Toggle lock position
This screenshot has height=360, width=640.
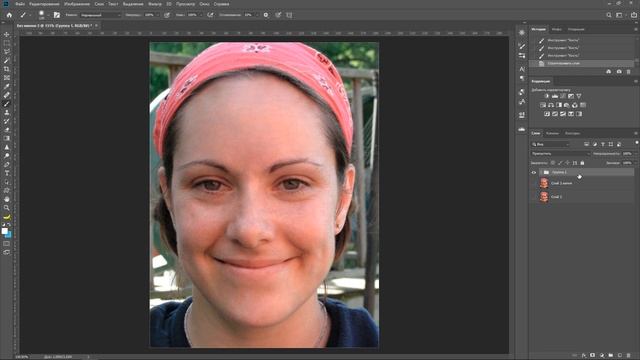pyautogui.click(x=567, y=163)
